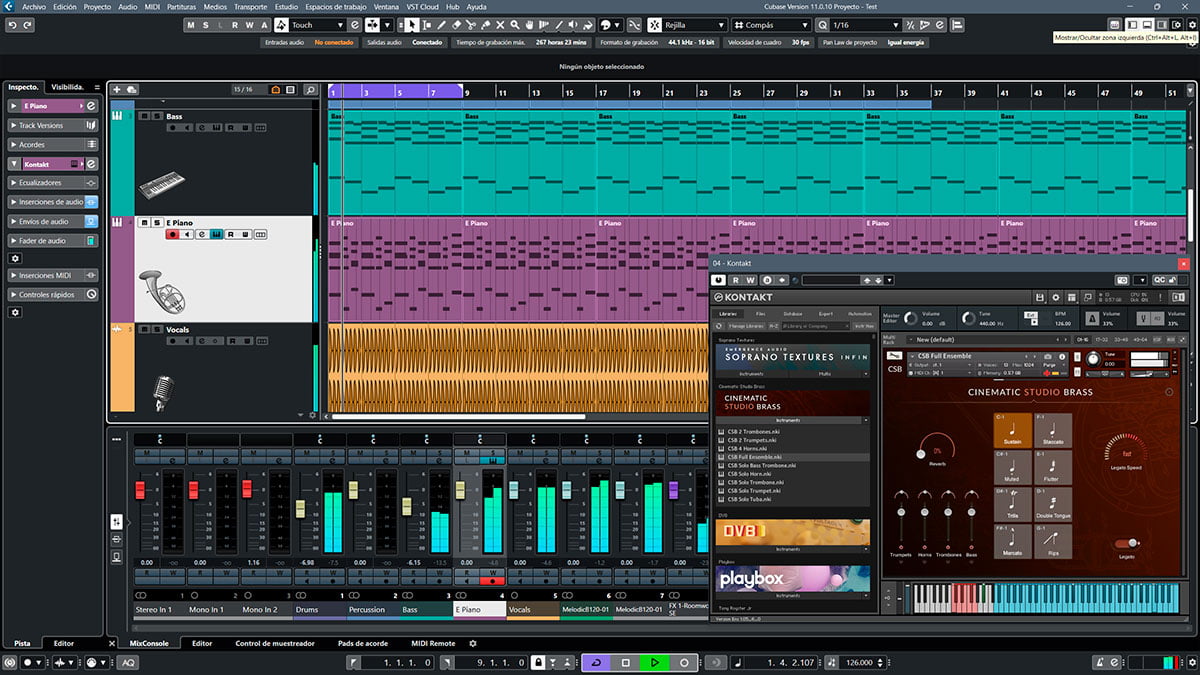Toggle Kontakt plugin power button

pyautogui.click(x=719, y=280)
